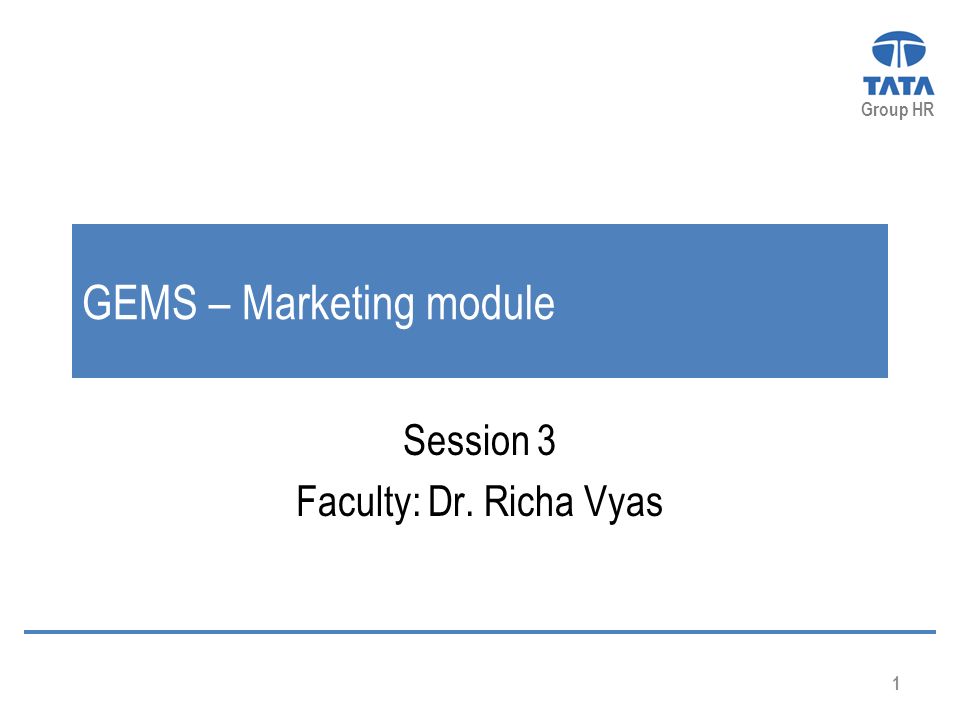Click the dash between GEMS and Marketing
The image size is (960, 720).
click(219, 303)
